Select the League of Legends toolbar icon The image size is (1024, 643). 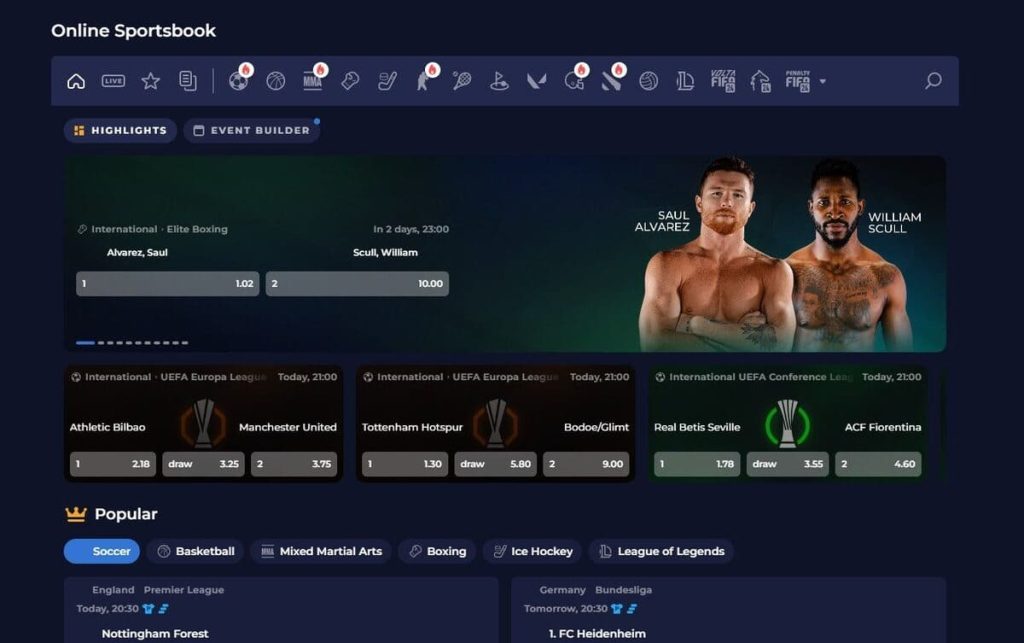(685, 81)
